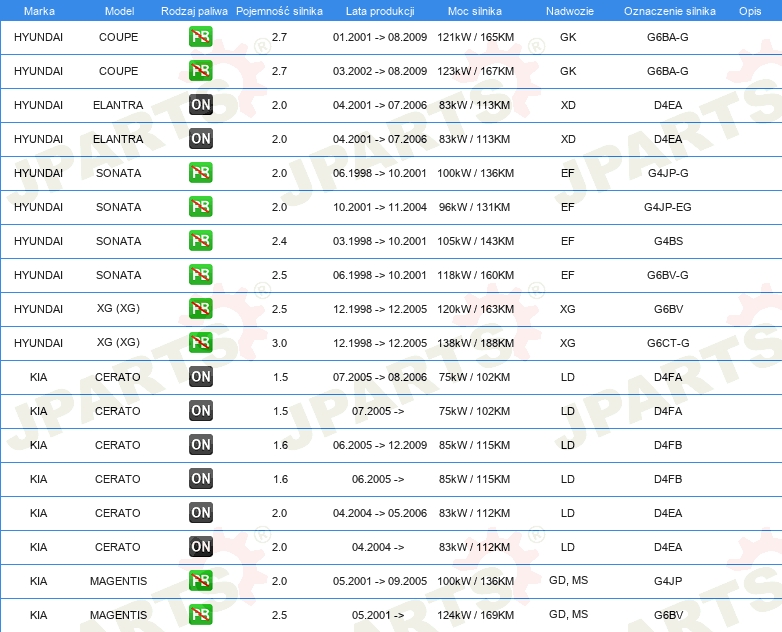Select the Moc silnika column header
Image resolution: width=782 pixels, height=632 pixels.
coord(475,11)
